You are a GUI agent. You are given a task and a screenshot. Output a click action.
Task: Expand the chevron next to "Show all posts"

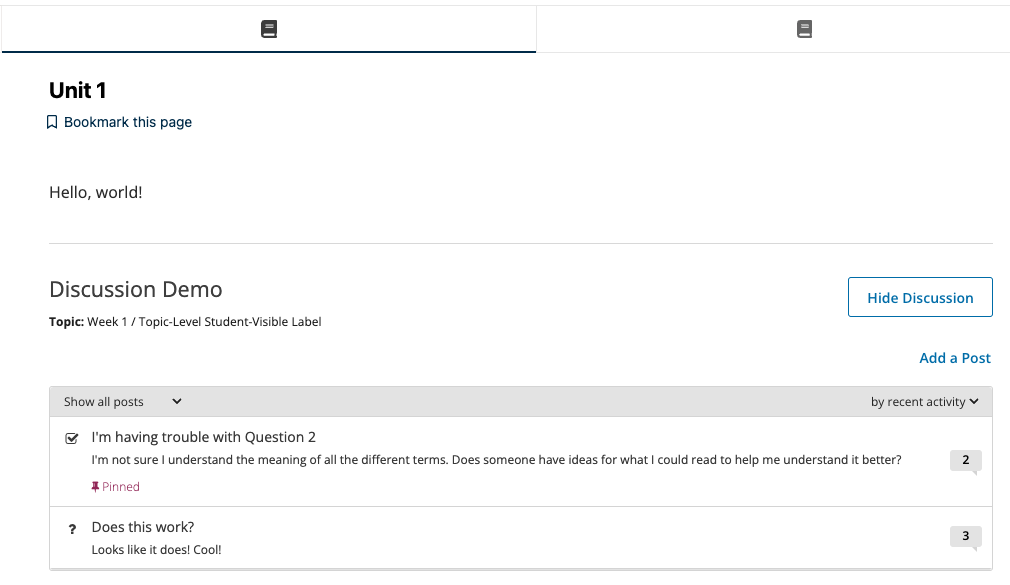coord(176,401)
